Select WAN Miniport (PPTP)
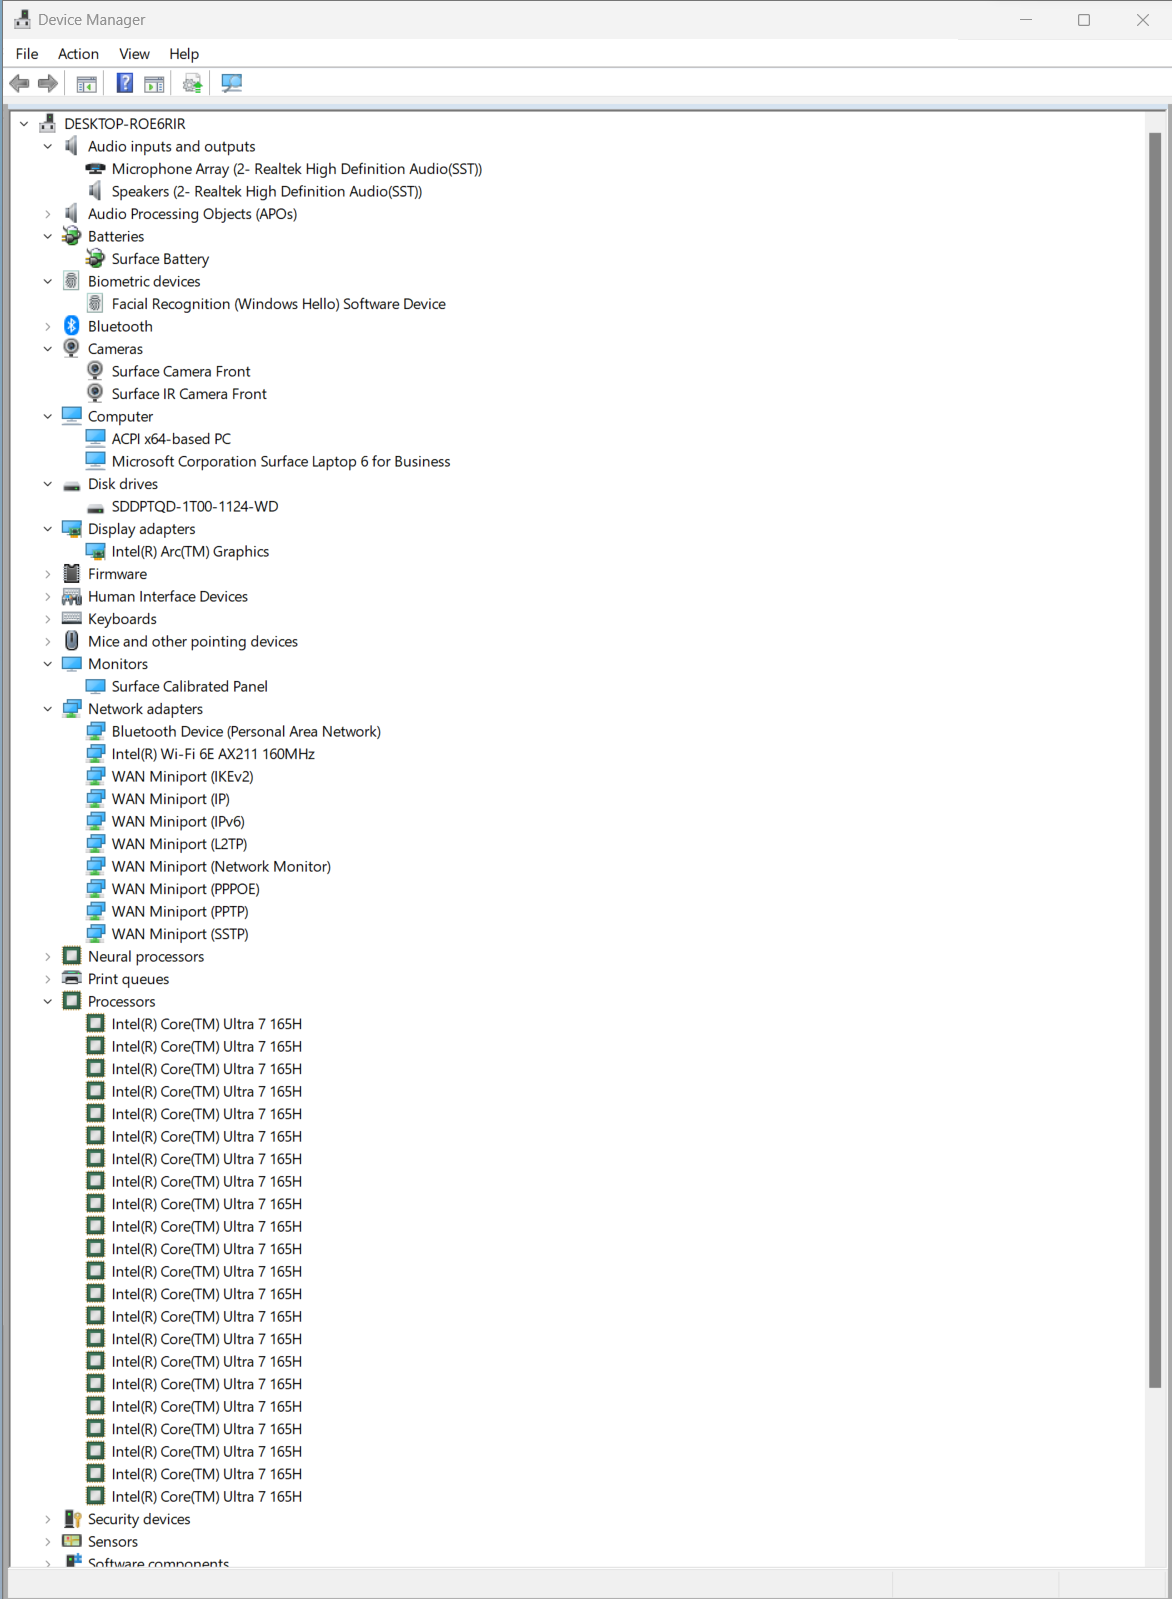 180,912
